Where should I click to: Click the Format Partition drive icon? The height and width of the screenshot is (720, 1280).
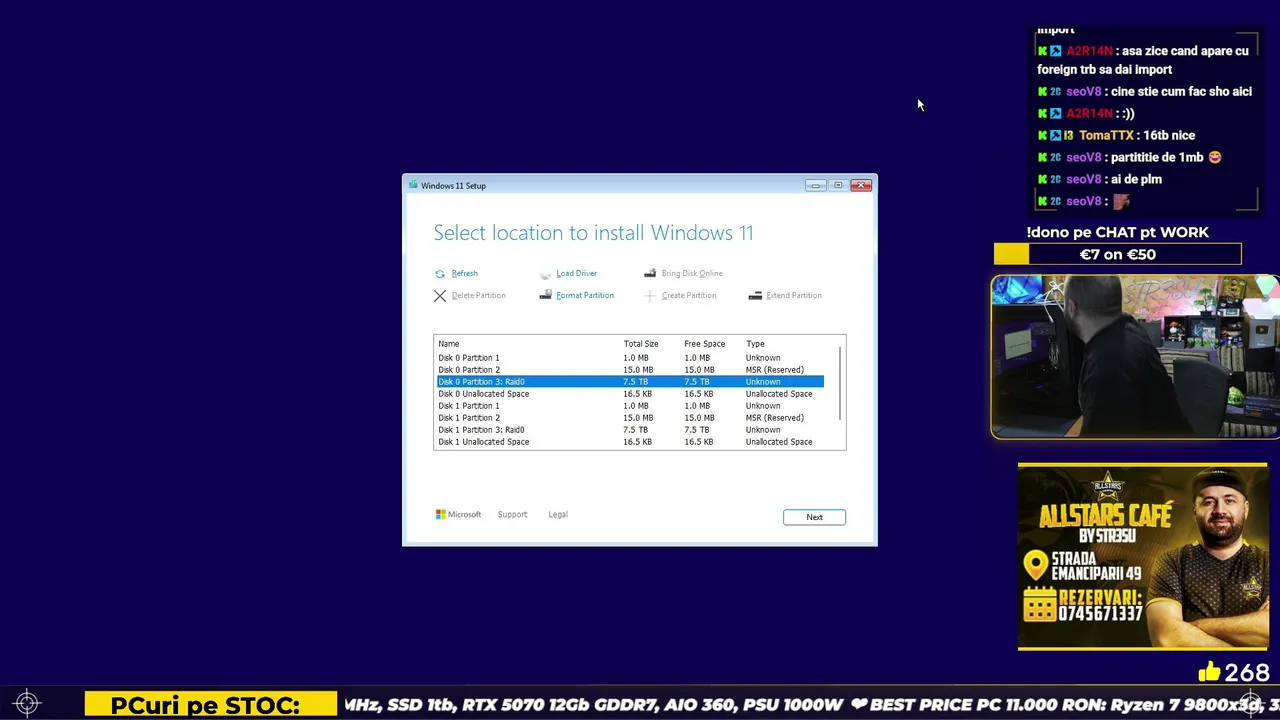pyautogui.click(x=545, y=296)
